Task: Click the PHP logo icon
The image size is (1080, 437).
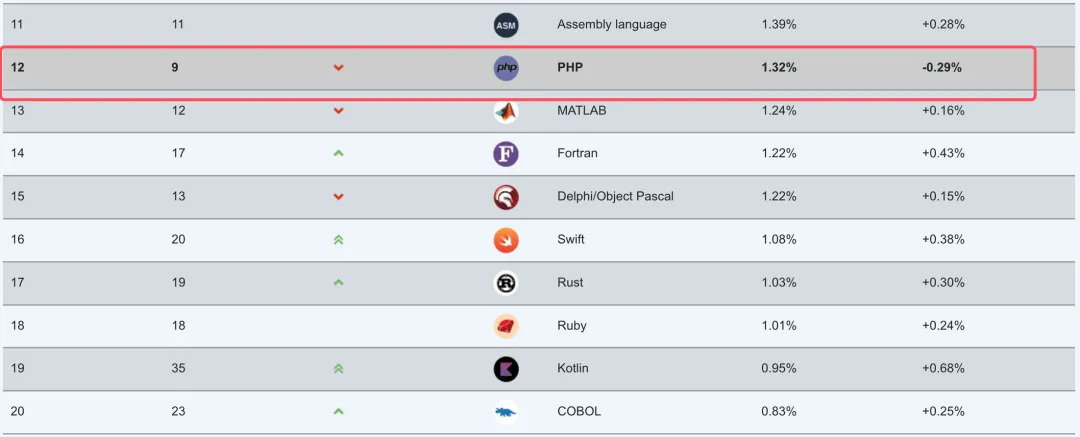Action: (x=506, y=68)
